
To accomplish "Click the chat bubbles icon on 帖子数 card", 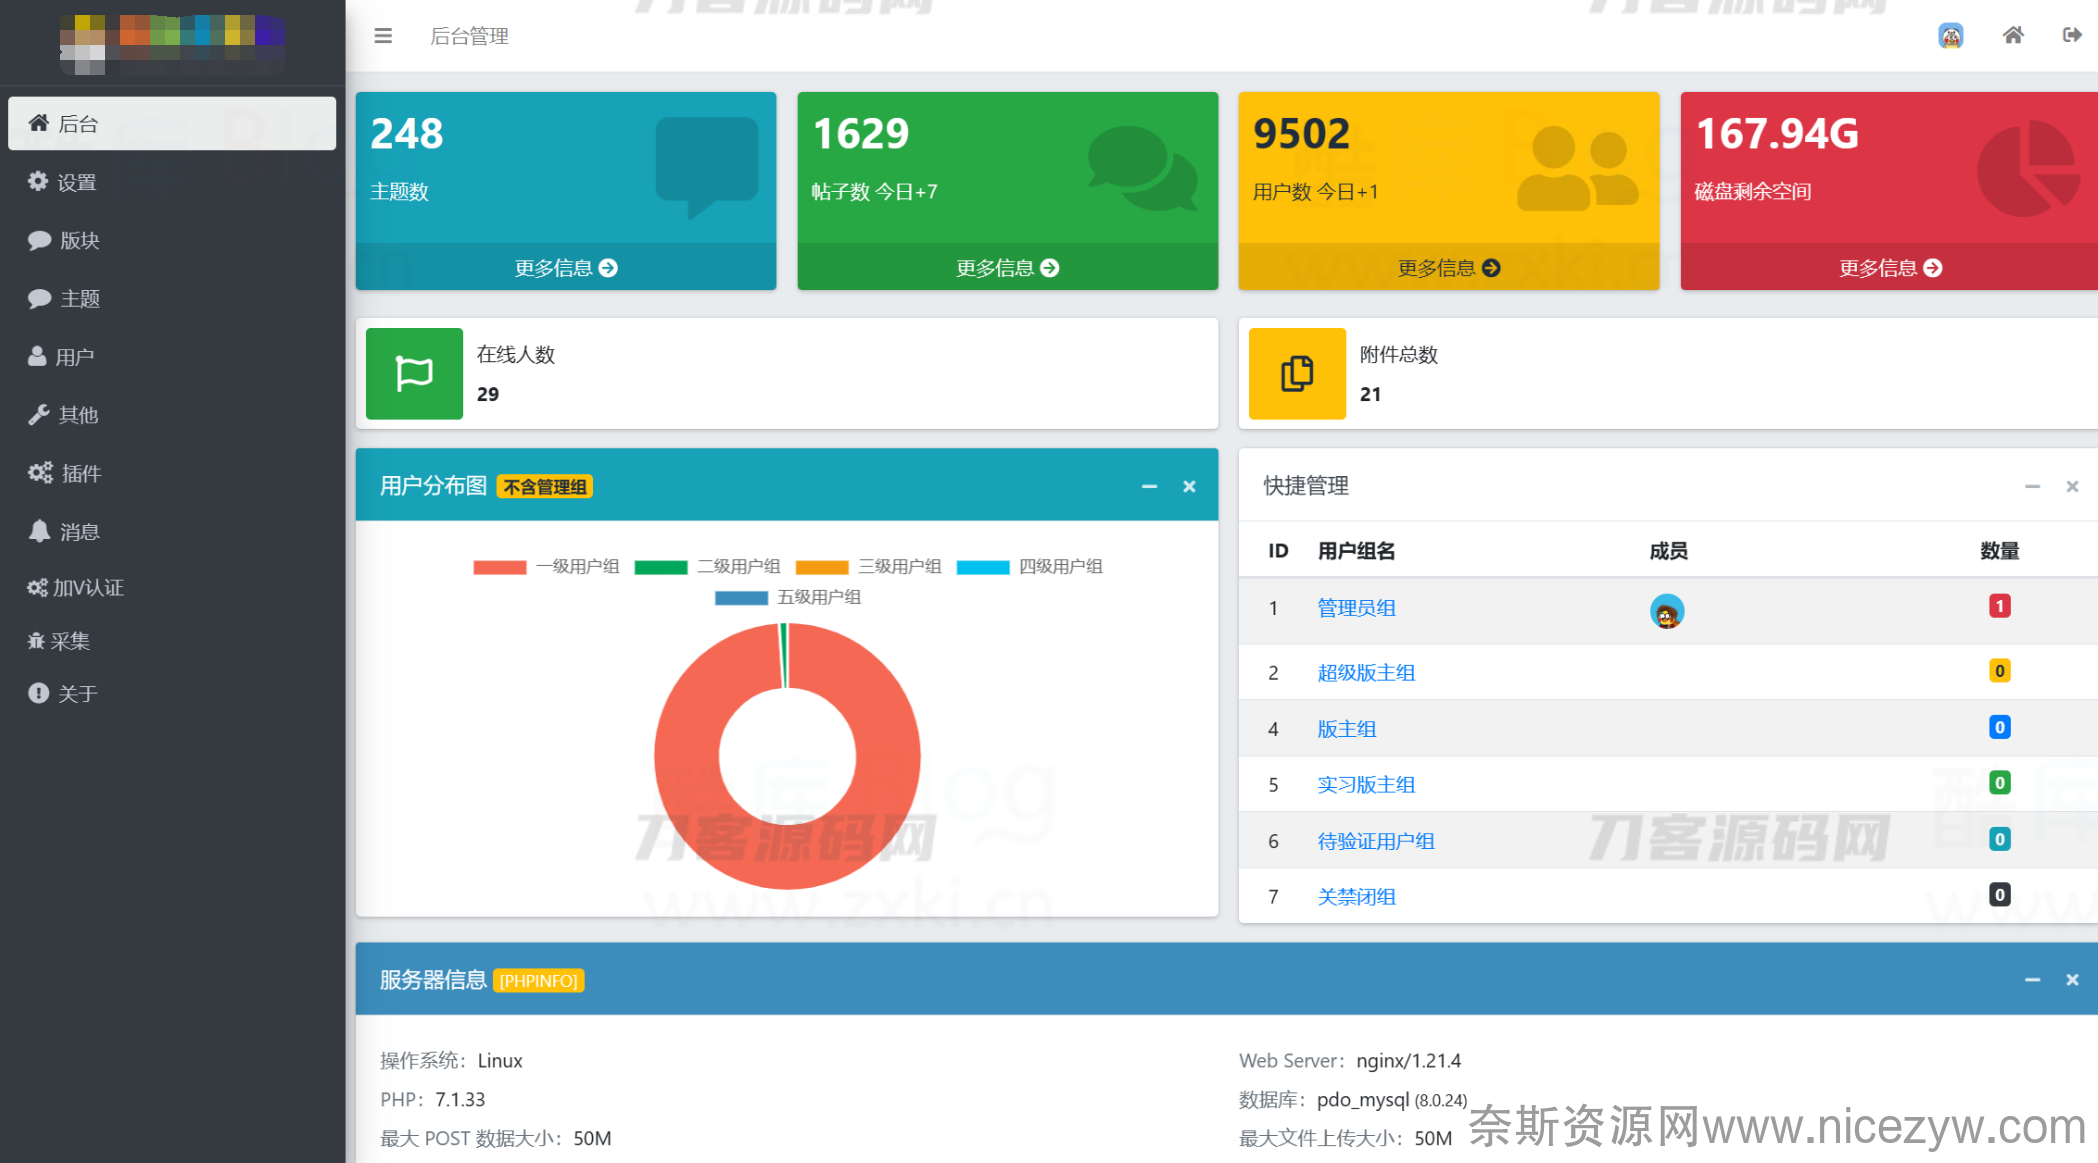I will (x=1143, y=168).
